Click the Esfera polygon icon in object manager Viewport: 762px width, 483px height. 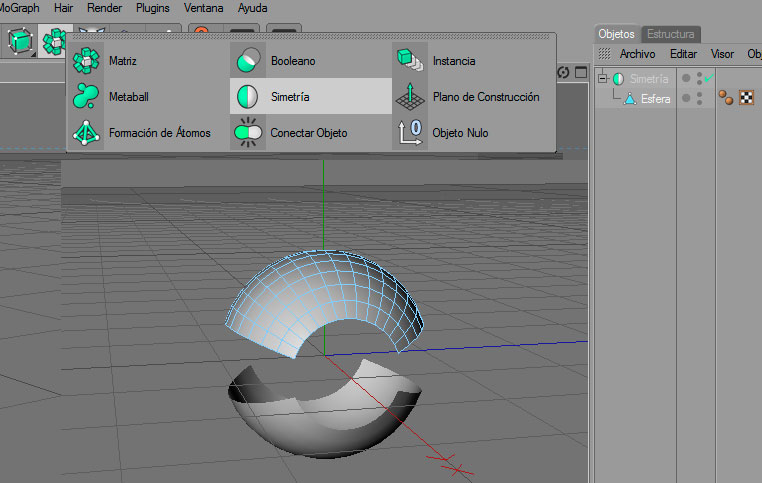[630, 99]
